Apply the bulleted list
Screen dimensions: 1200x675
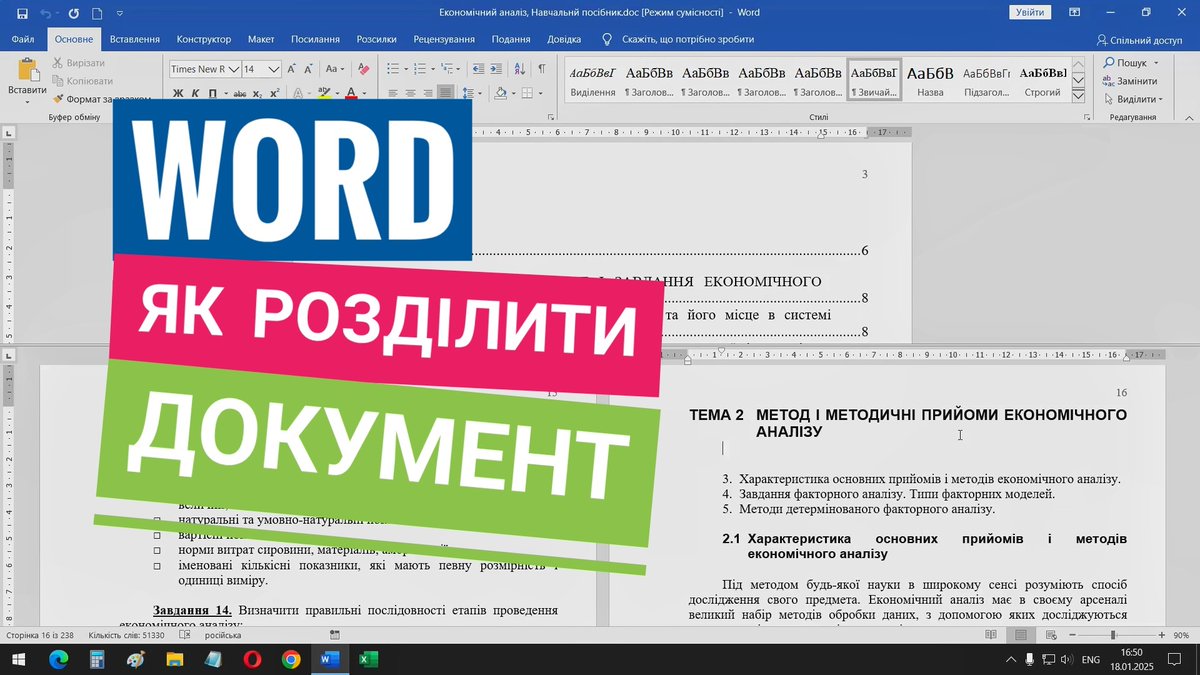point(393,69)
